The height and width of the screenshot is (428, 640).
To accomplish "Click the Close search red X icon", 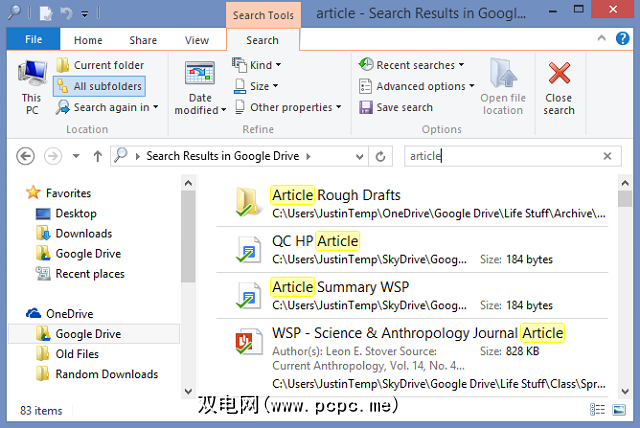I will pyautogui.click(x=559, y=76).
